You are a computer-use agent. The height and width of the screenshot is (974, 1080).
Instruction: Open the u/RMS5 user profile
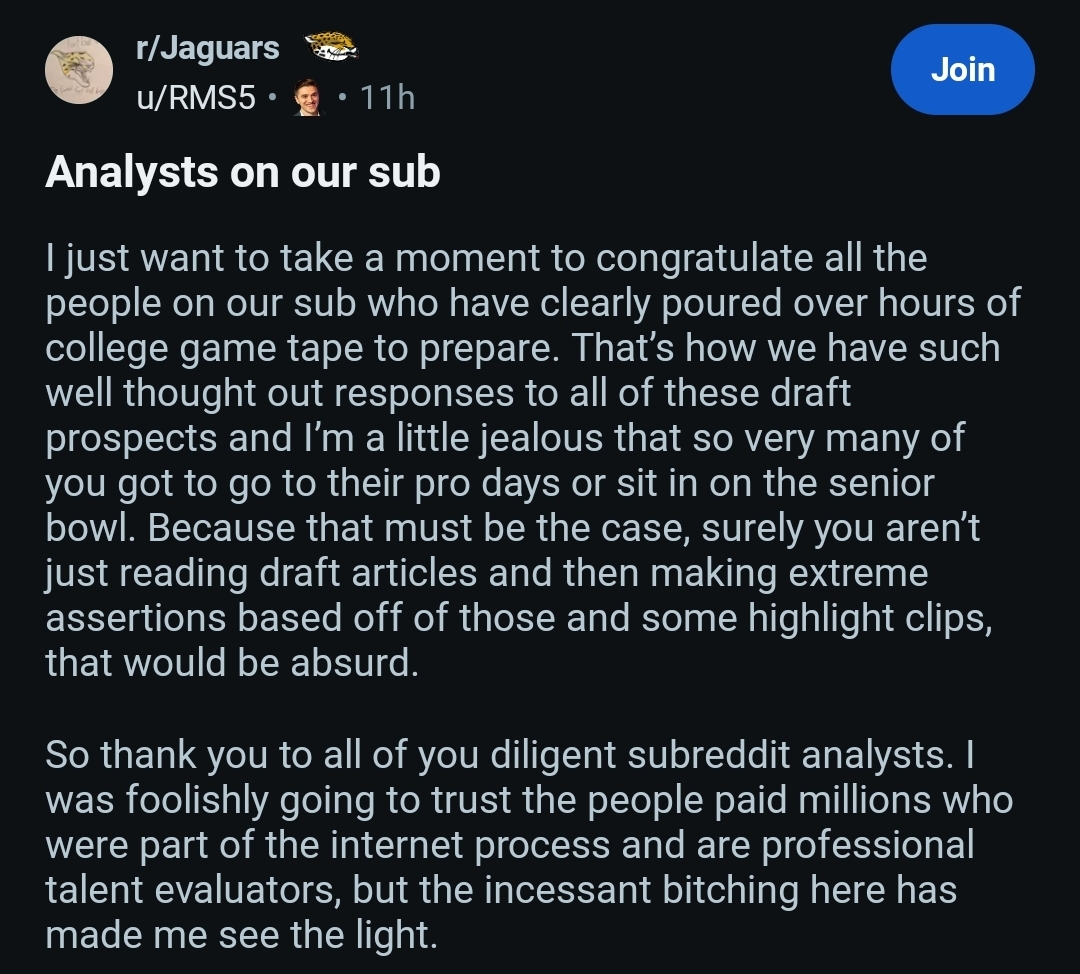[196, 97]
